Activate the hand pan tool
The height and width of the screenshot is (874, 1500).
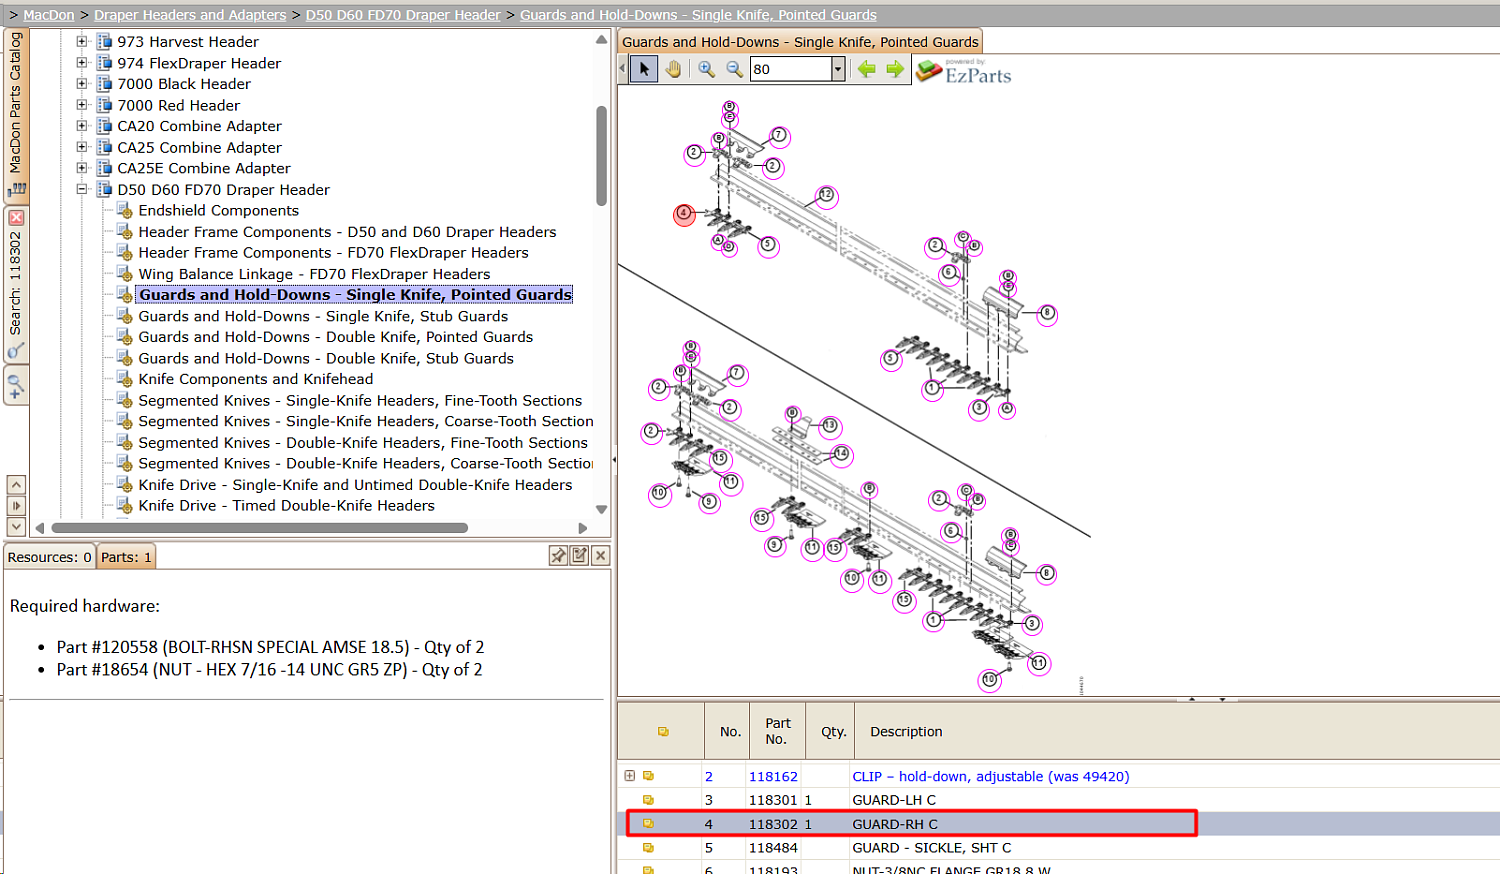[673, 69]
